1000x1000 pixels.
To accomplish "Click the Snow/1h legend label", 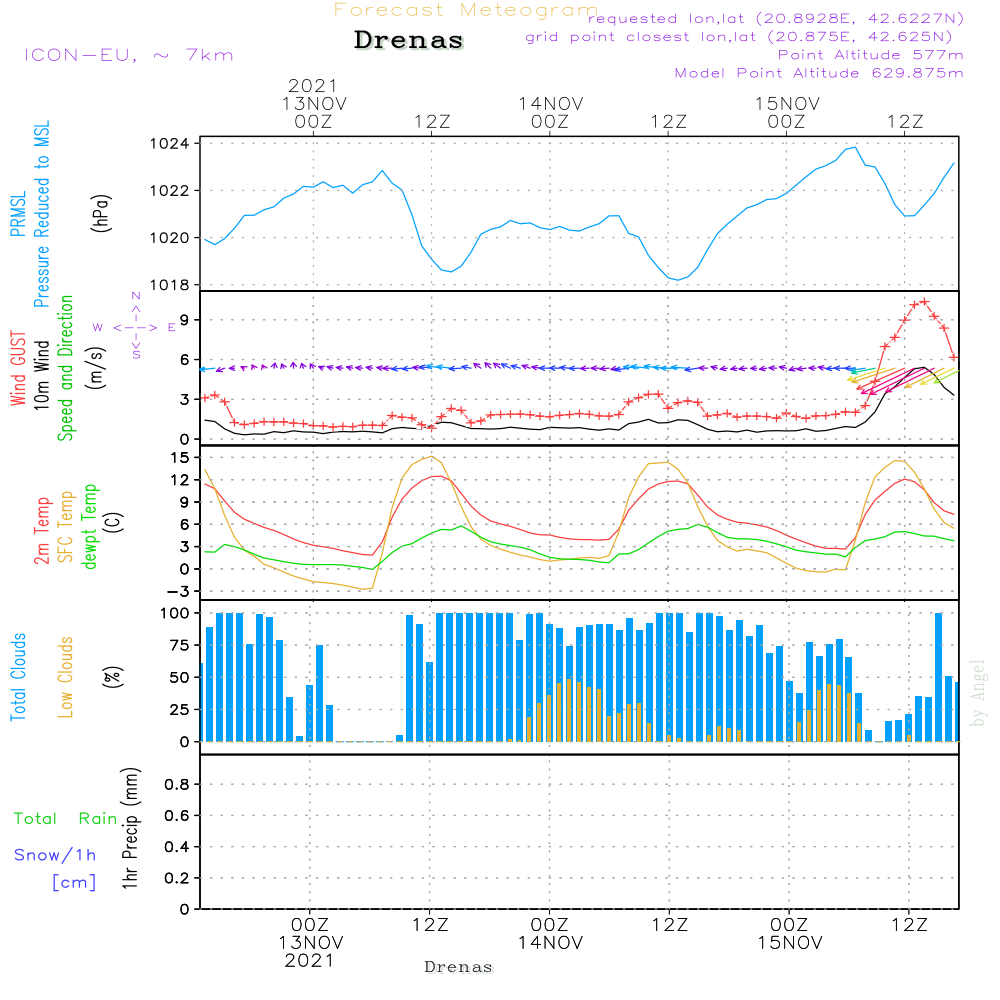I will tap(56, 855).
